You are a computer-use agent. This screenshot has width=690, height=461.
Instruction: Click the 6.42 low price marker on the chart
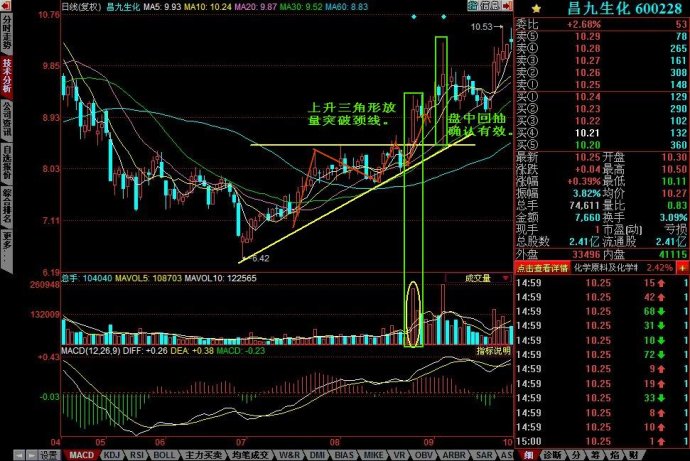tap(261, 258)
